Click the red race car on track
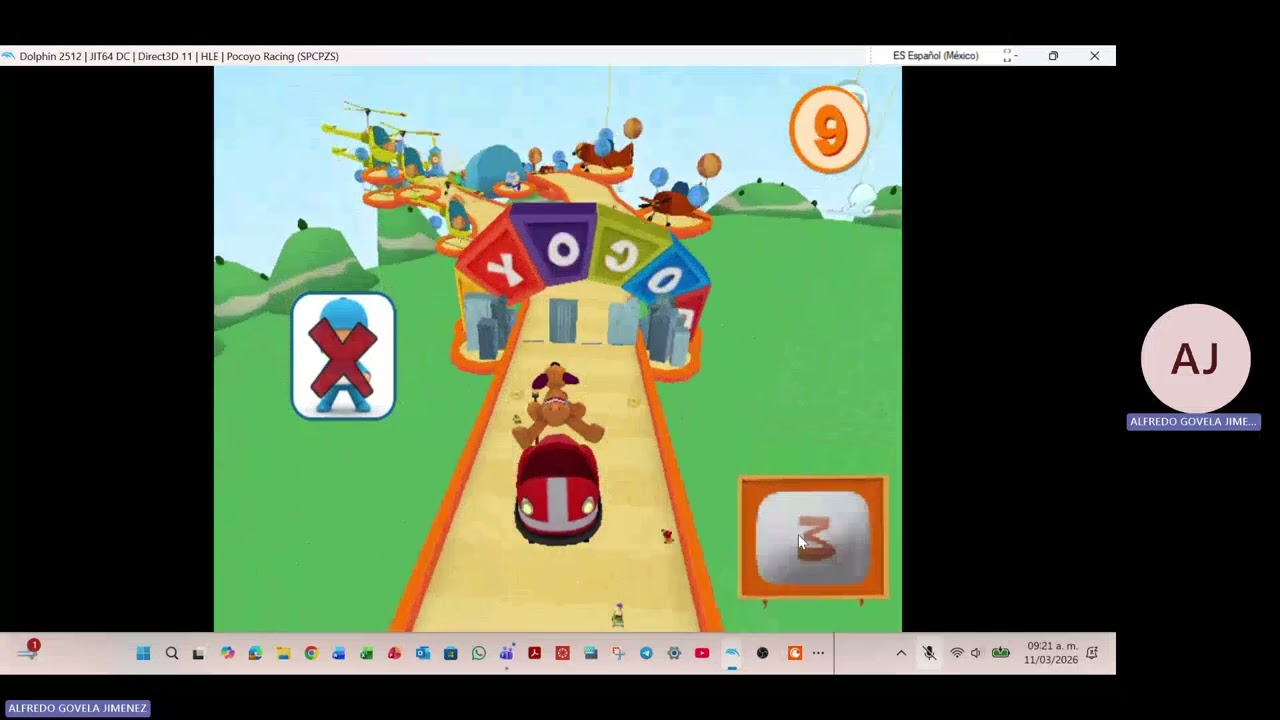 [558, 490]
